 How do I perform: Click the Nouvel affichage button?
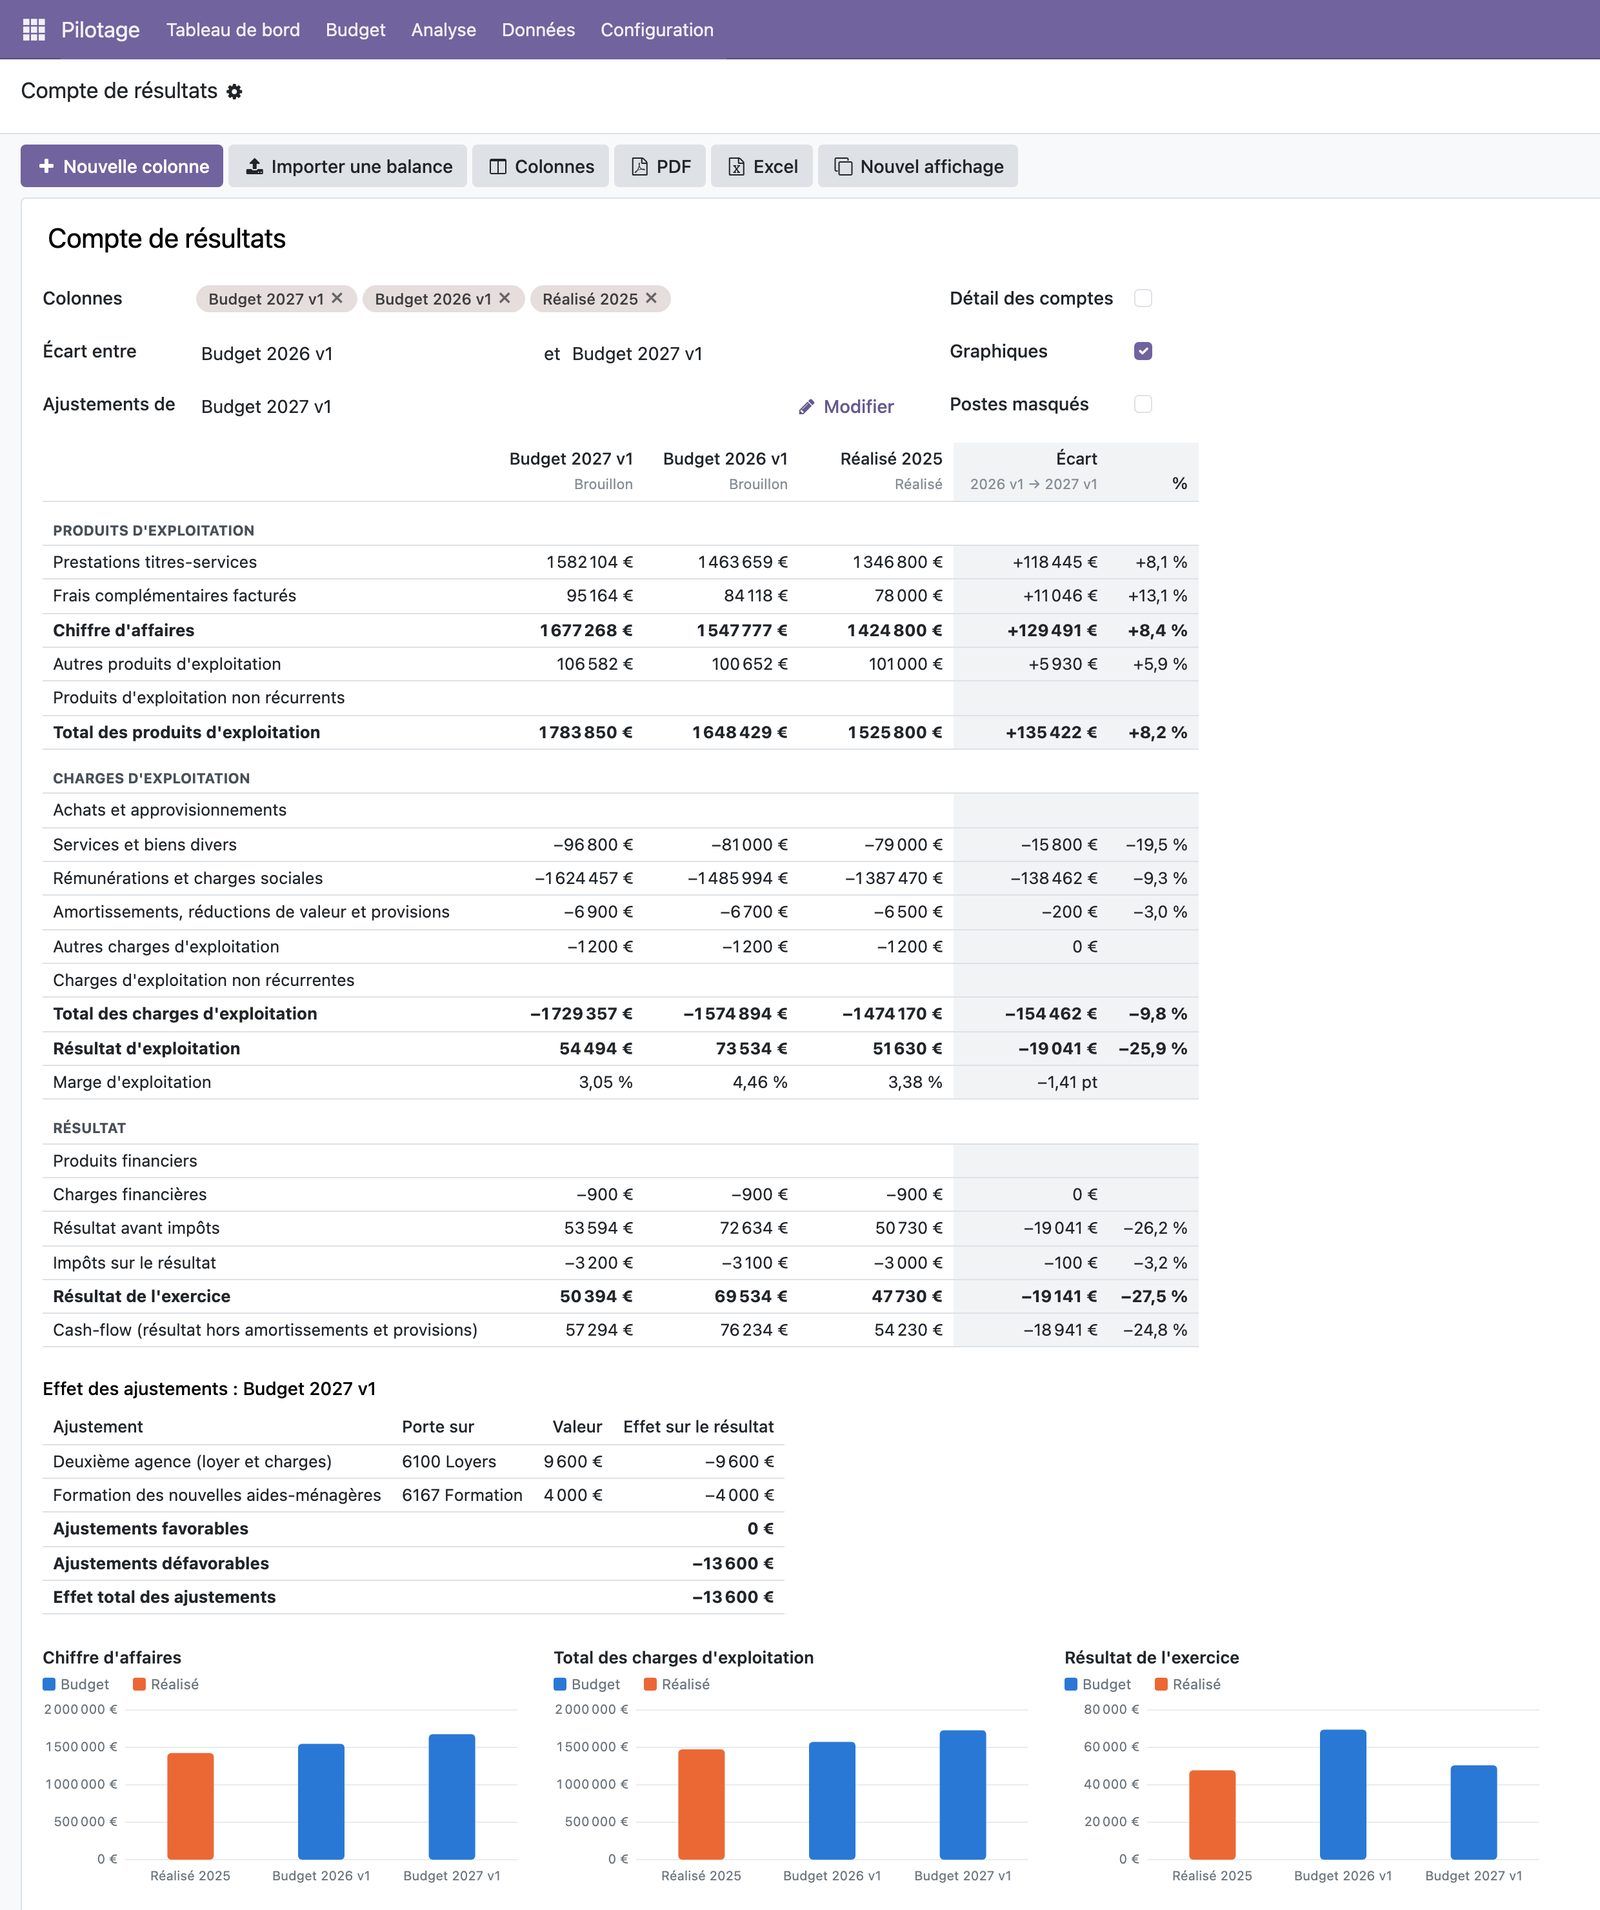click(918, 166)
